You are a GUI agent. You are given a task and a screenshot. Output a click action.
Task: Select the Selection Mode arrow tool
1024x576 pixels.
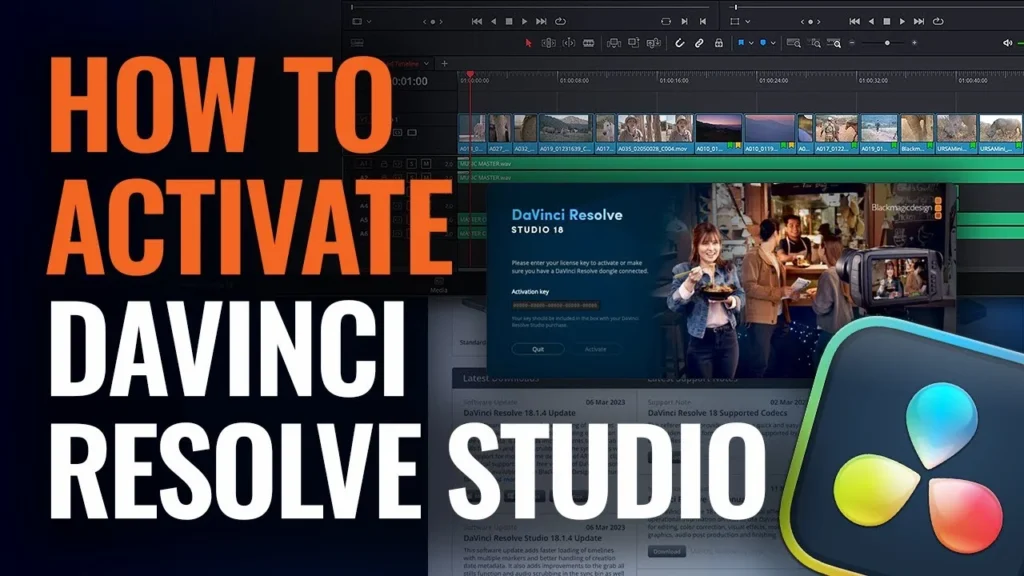coord(527,43)
